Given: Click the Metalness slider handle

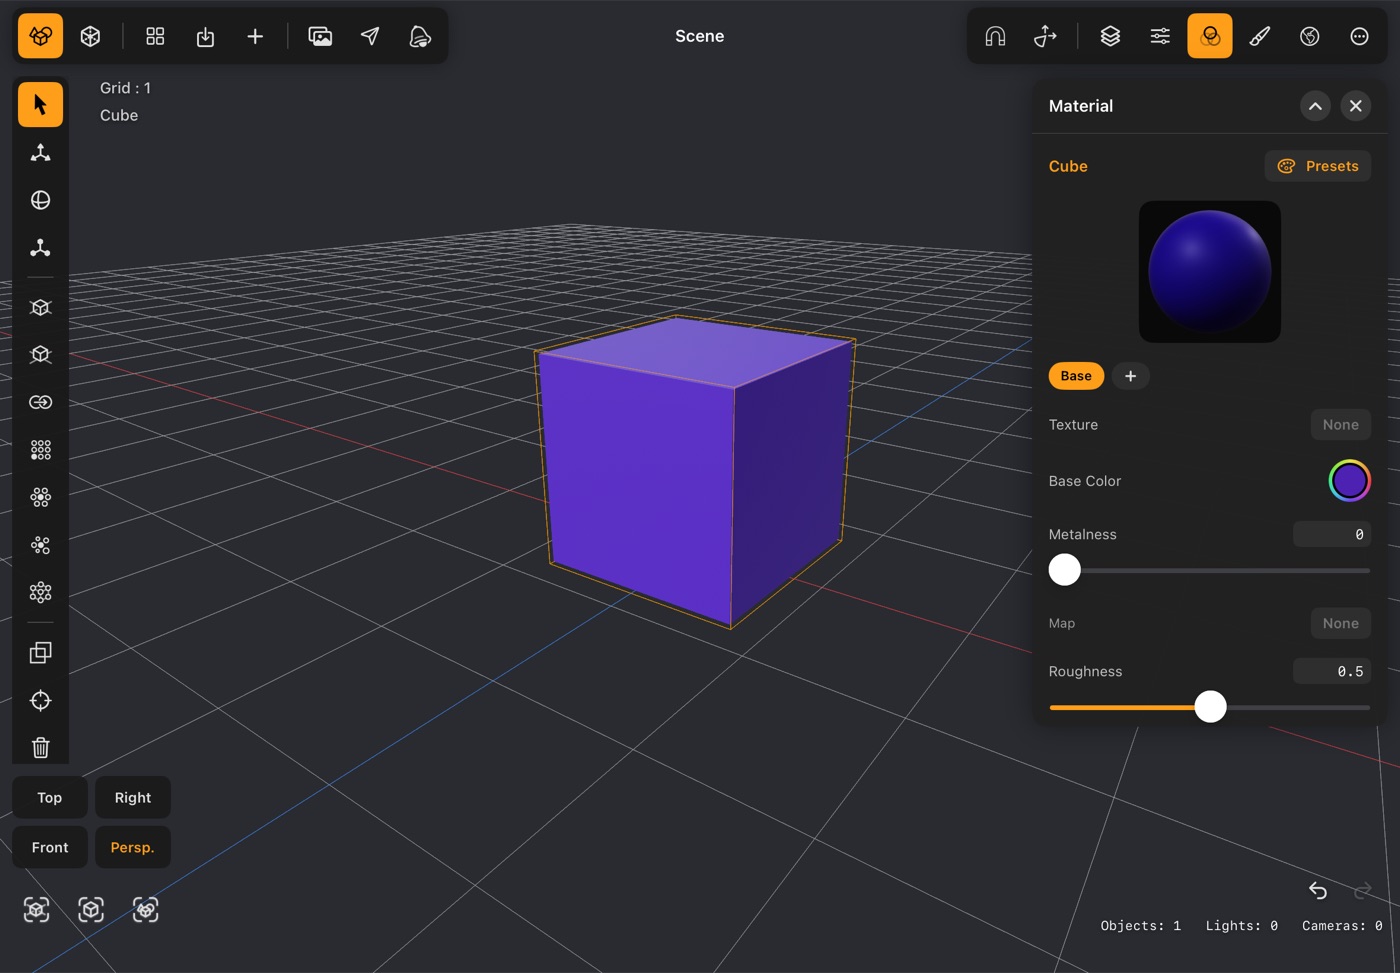Looking at the screenshot, I should (x=1065, y=570).
